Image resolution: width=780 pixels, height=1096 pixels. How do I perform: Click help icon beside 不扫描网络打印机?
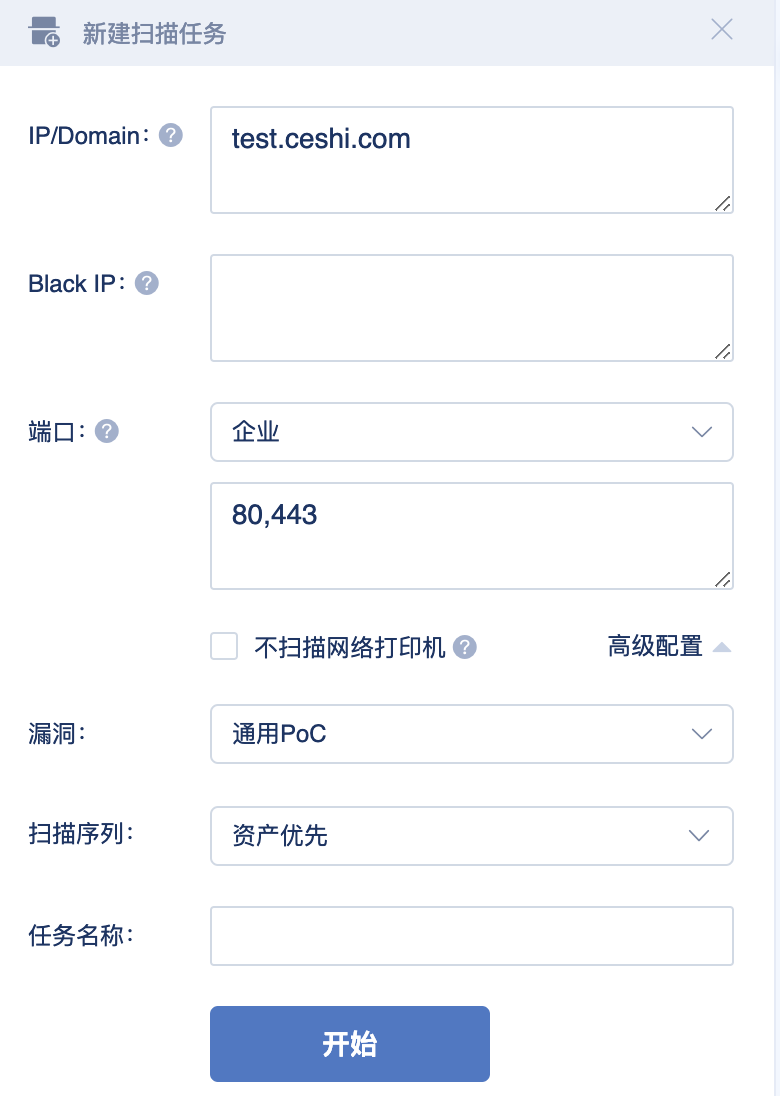[x=464, y=647]
